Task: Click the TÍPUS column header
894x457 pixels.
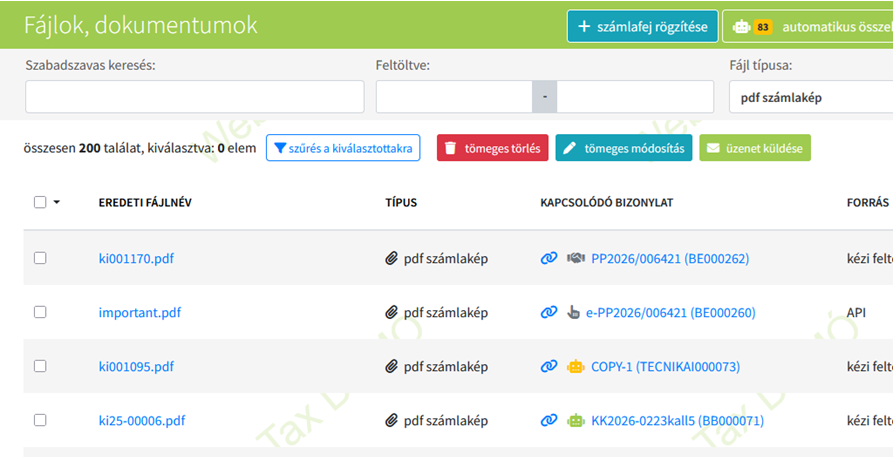Action: point(401,203)
